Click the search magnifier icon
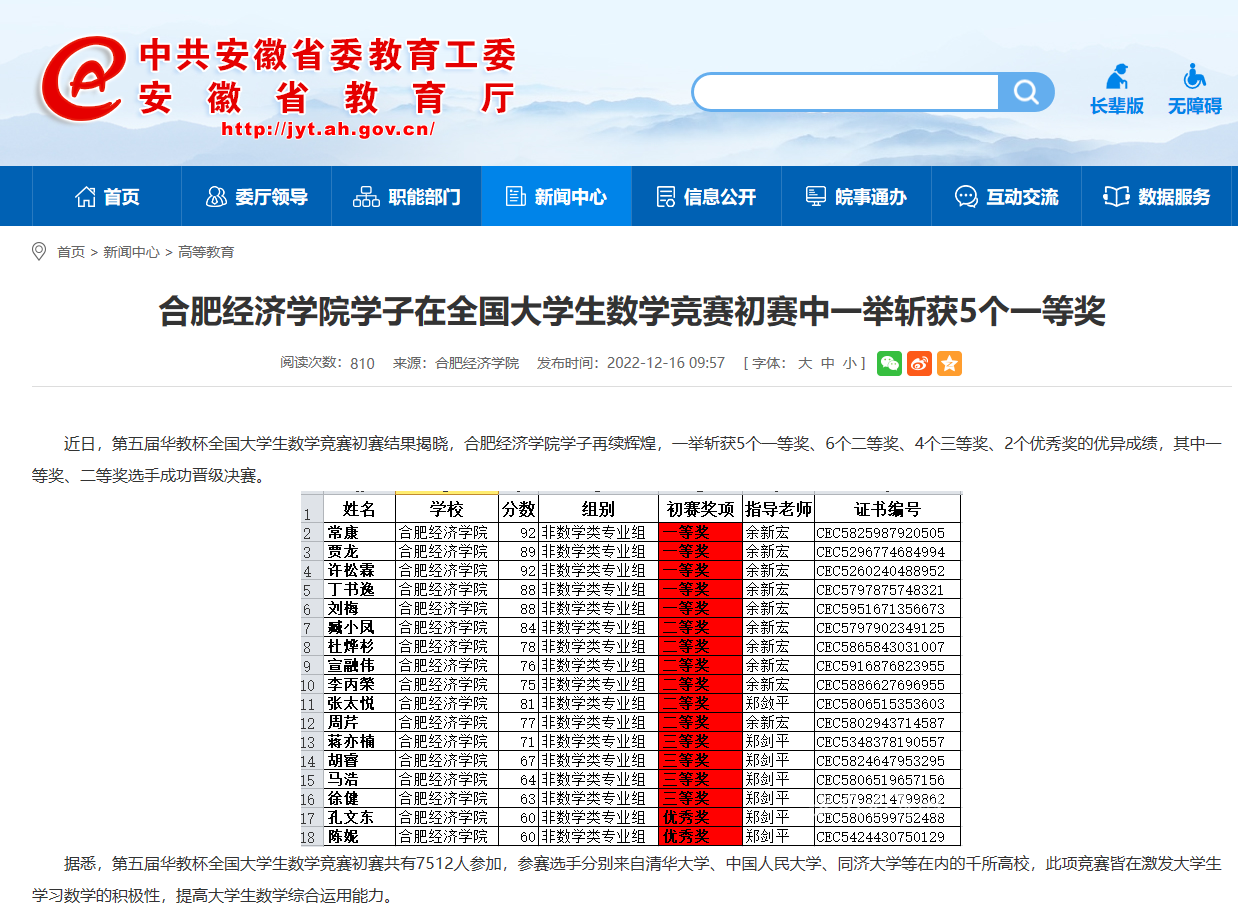 (1026, 91)
